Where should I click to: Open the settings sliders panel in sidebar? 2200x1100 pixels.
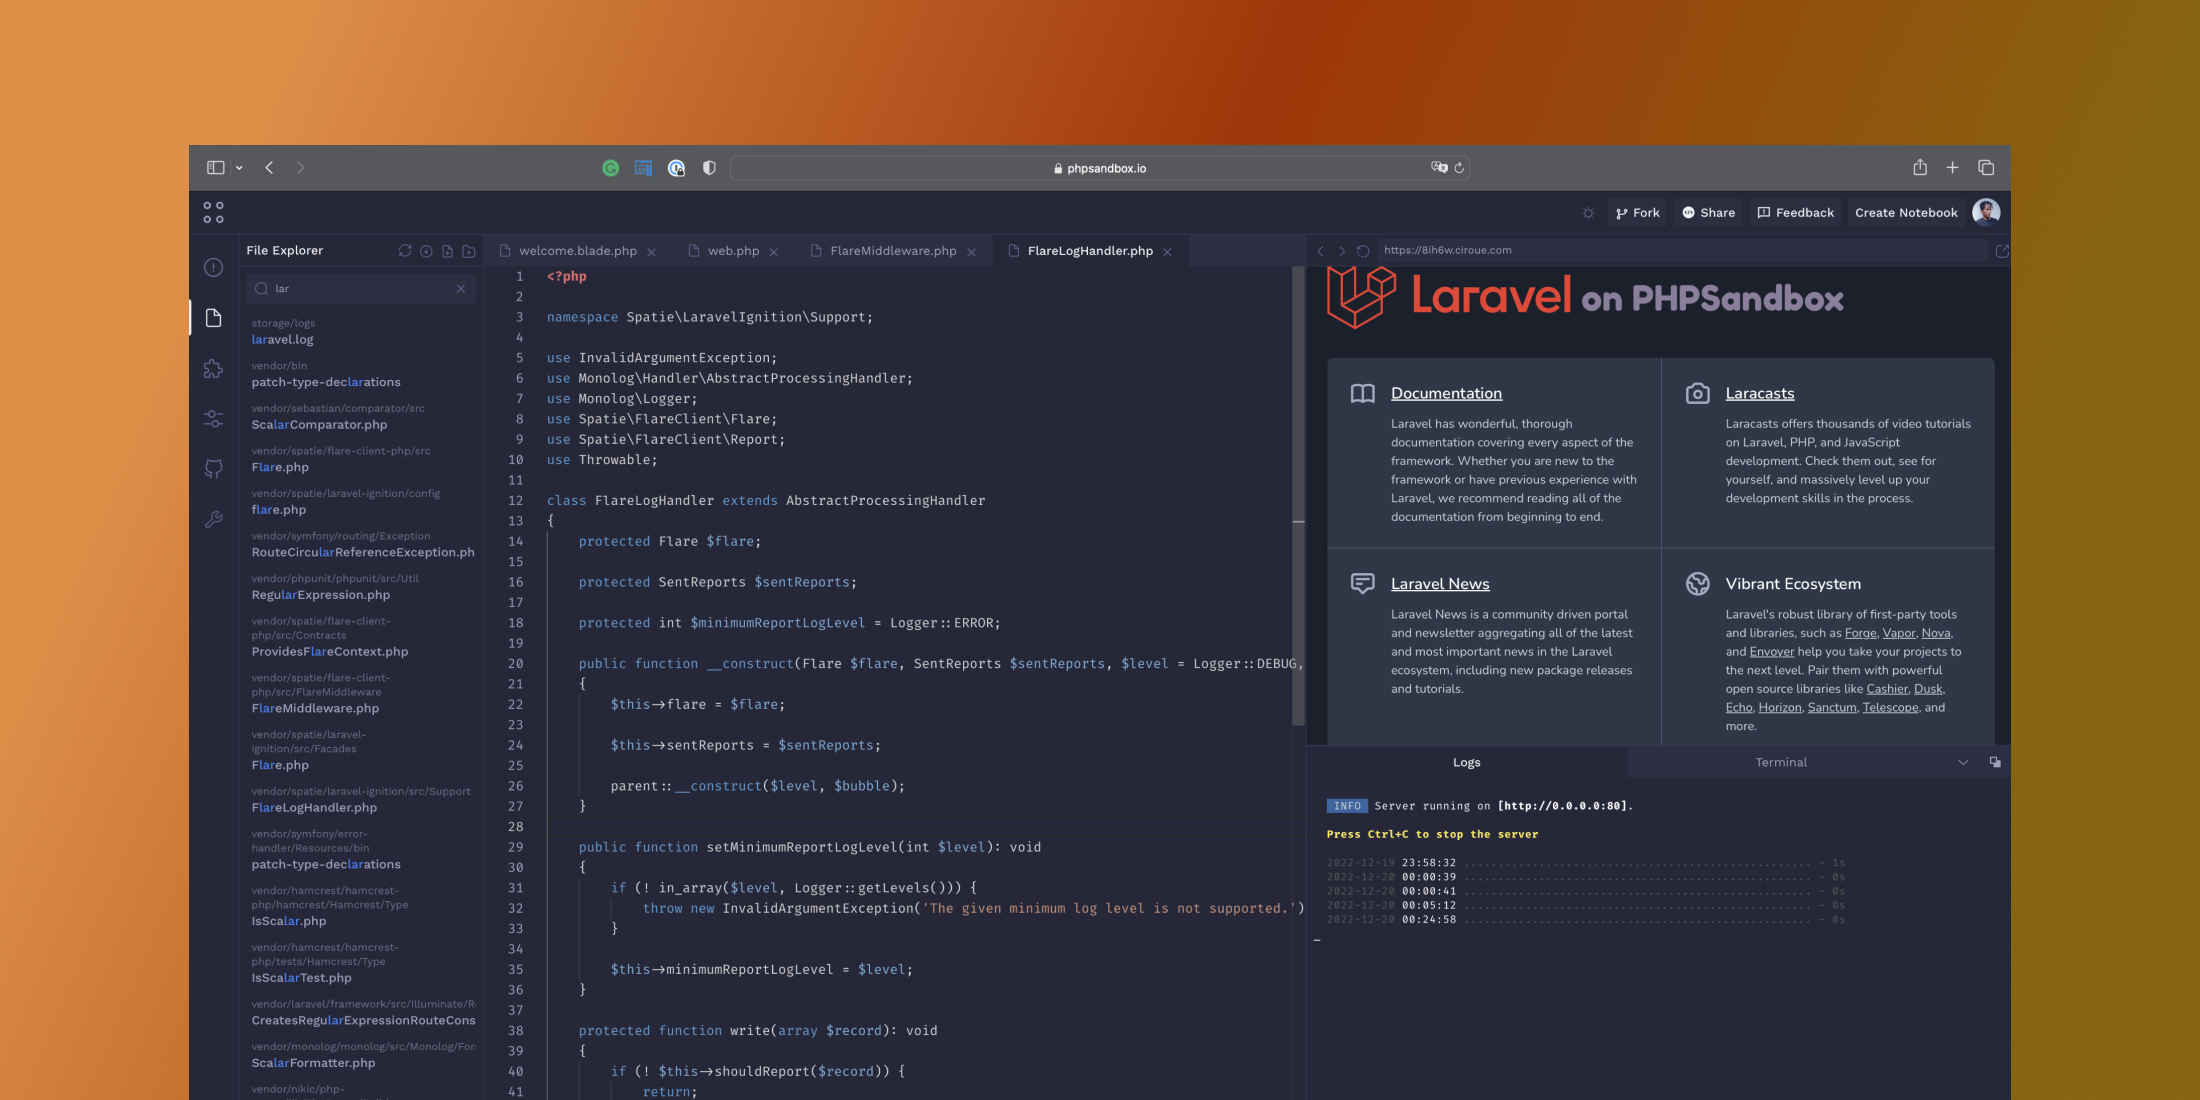[x=213, y=419]
